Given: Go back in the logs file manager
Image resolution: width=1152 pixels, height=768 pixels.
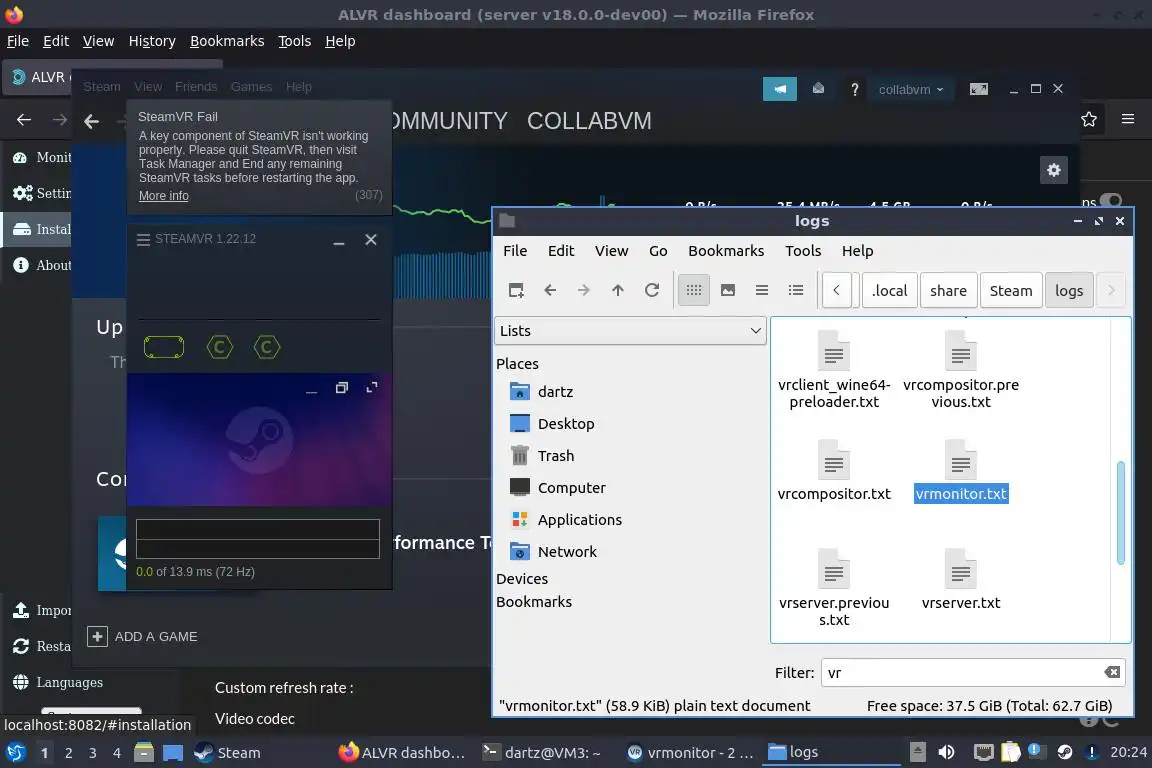Looking at the screenshot, I should pyautogui.click(x=550, y=290).
